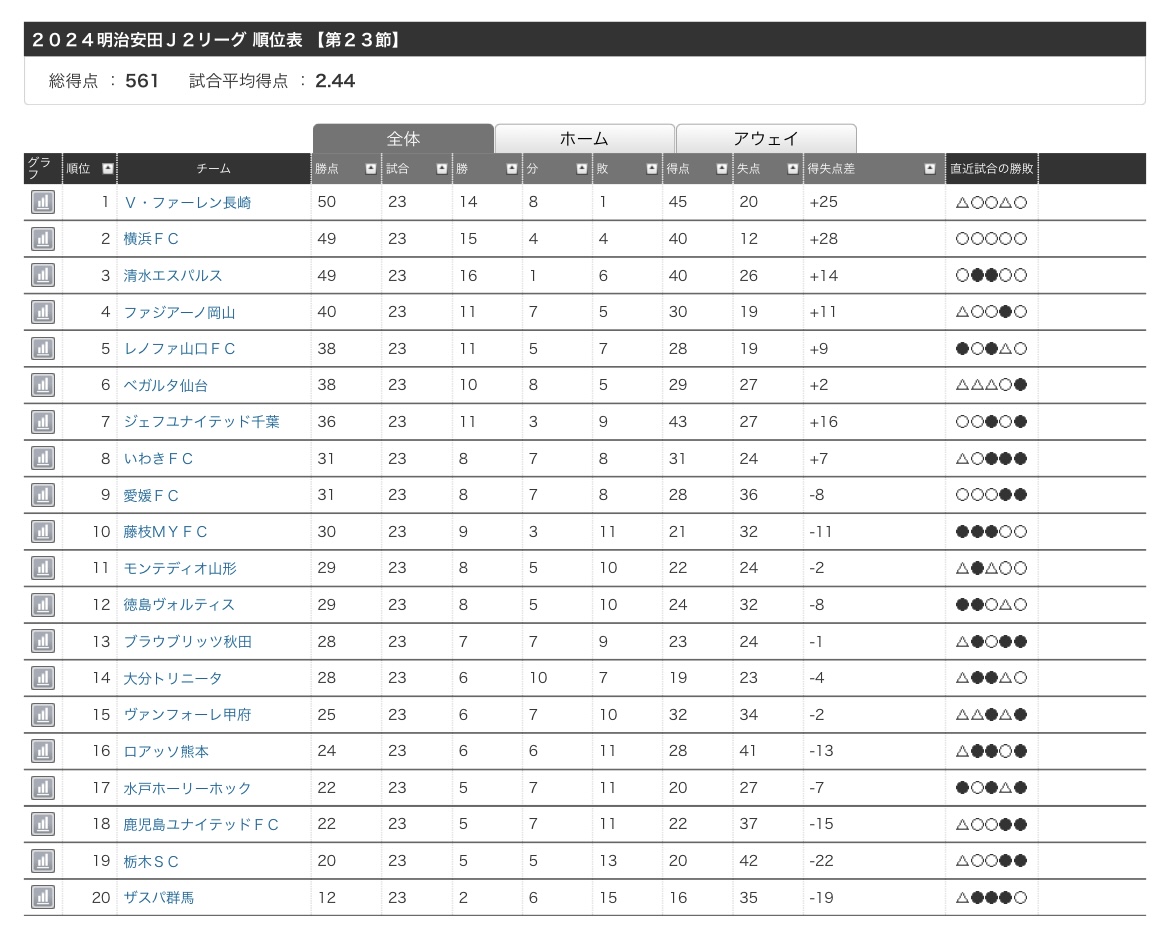Open graph icon for モンテディオ山形 row
The image size is (1170, 947).
(x=43, y=568)
